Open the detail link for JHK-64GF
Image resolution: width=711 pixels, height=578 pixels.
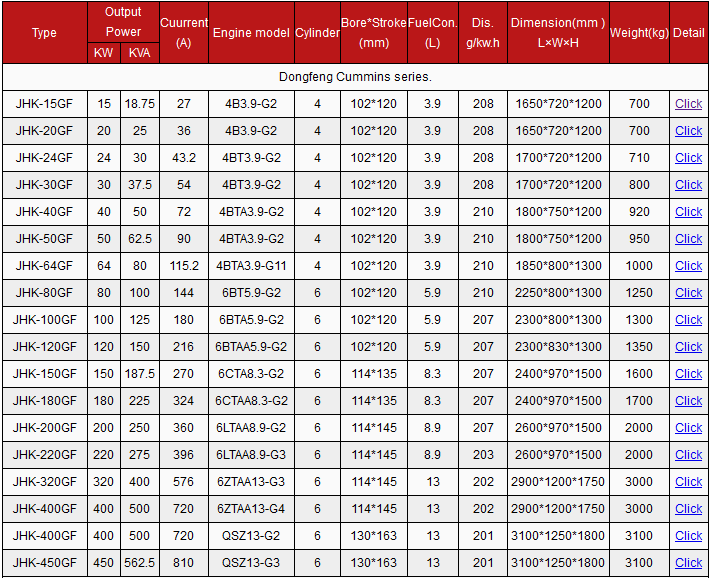(x=688, y=266)
